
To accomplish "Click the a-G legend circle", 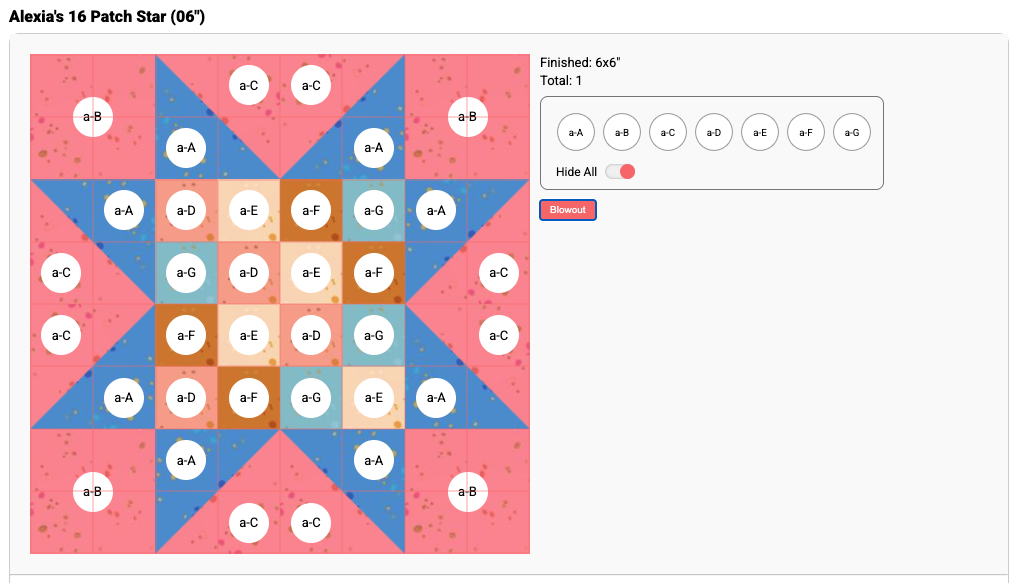I will pyautogui.click(x=852, y=132).
